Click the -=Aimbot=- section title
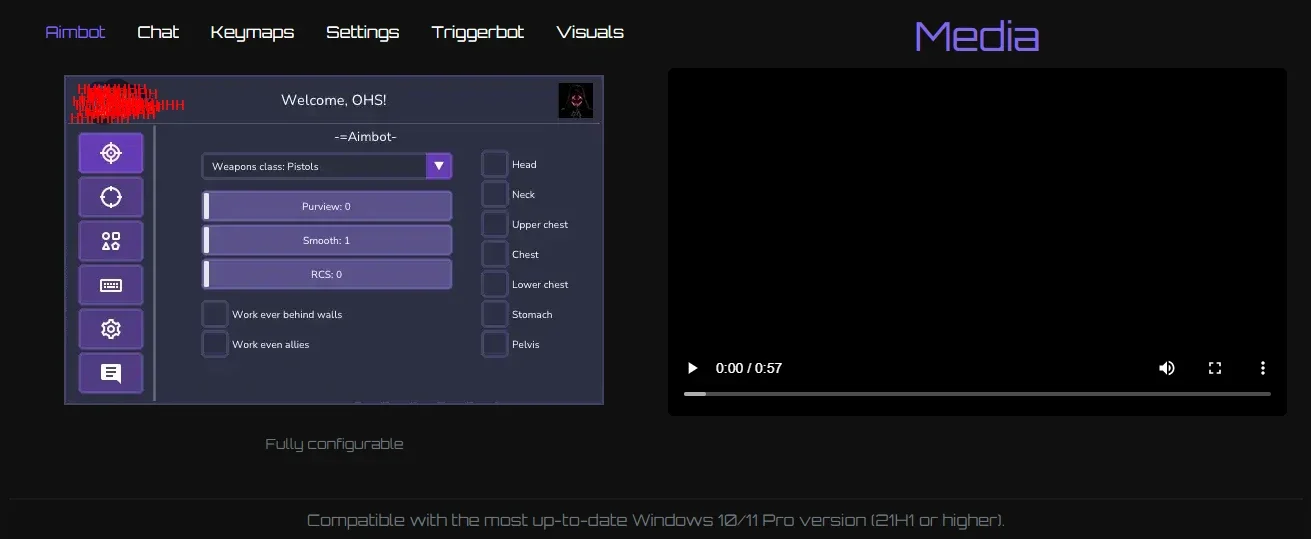 (x=365, y=137)
